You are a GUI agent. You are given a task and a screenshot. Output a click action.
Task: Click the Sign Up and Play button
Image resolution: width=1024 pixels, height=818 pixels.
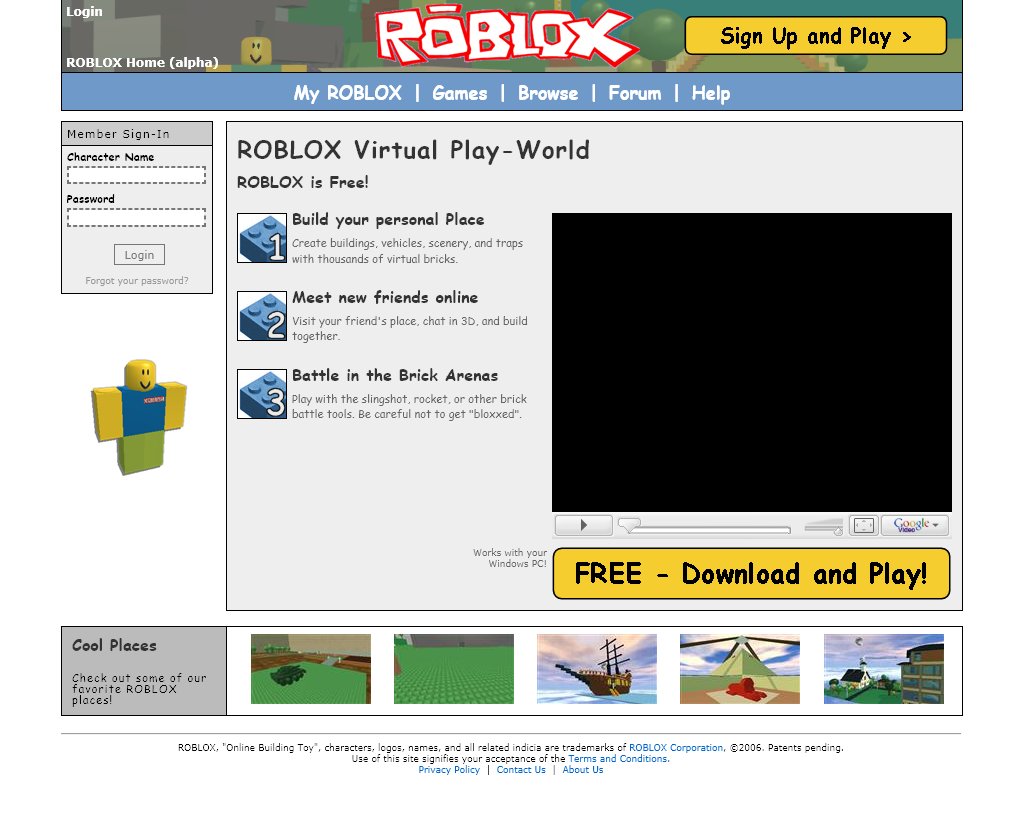pyautogui.click(x=816, y=36)
